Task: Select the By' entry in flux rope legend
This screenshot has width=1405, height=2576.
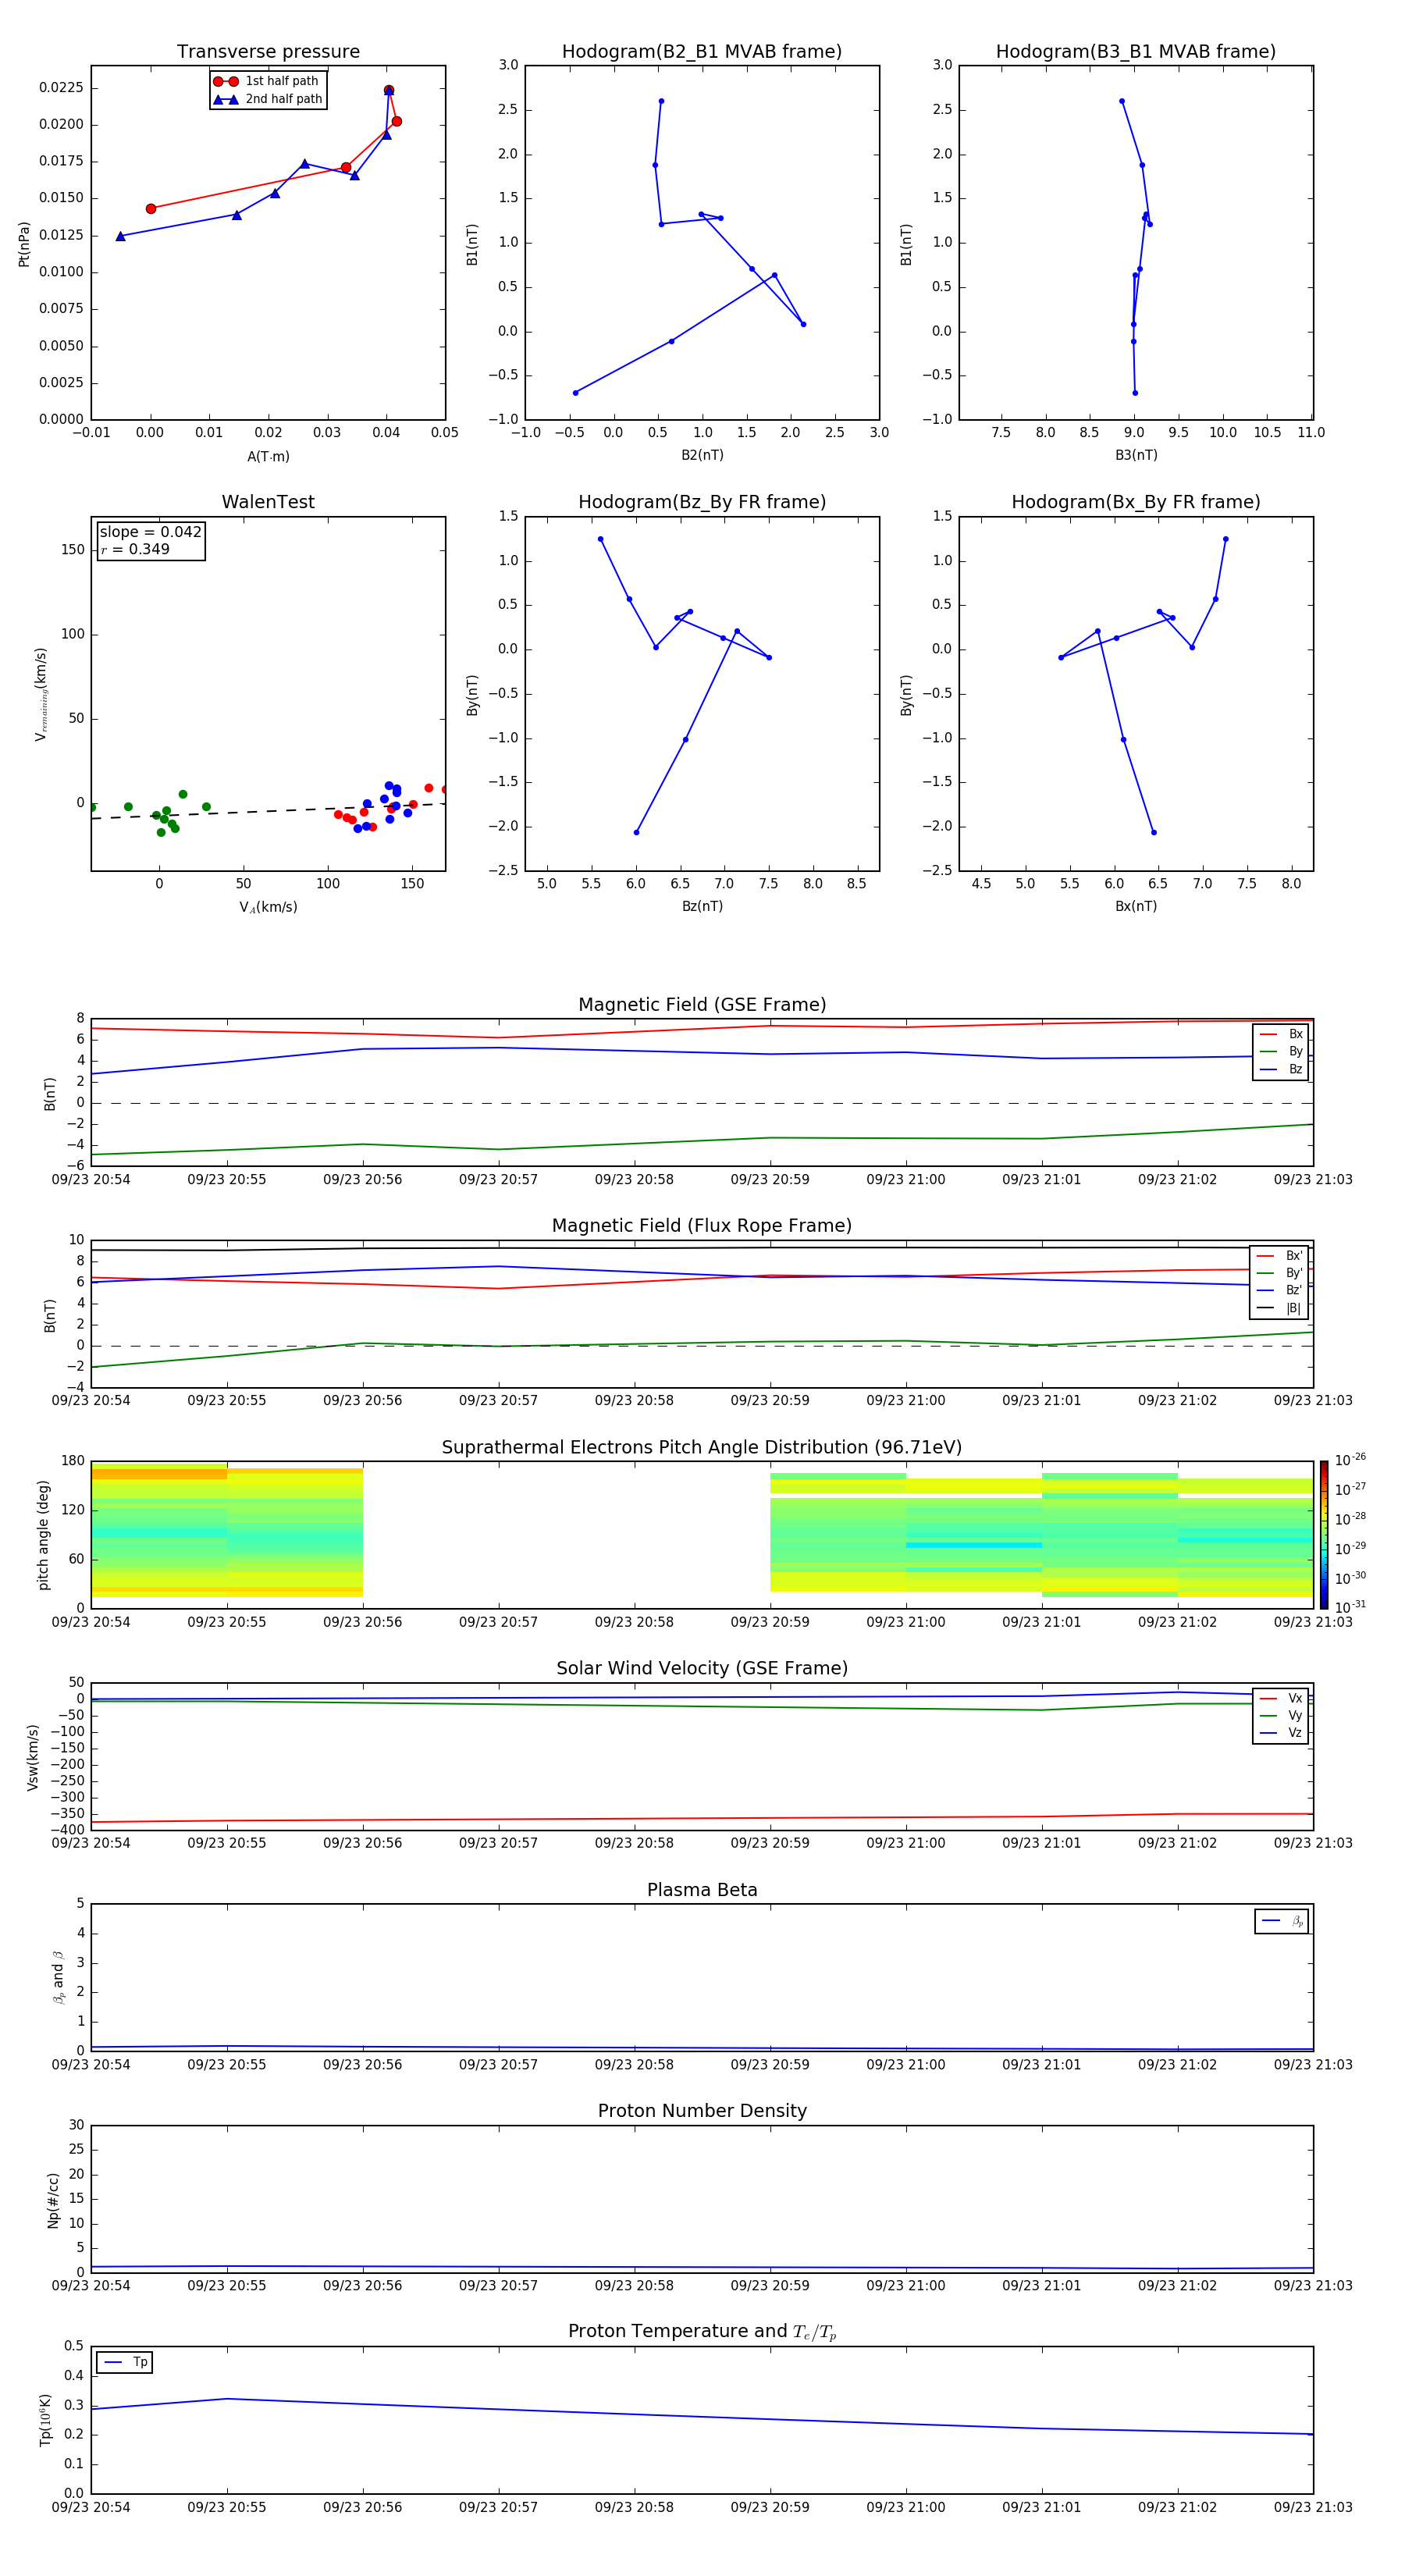Action: [1279, 1273]
